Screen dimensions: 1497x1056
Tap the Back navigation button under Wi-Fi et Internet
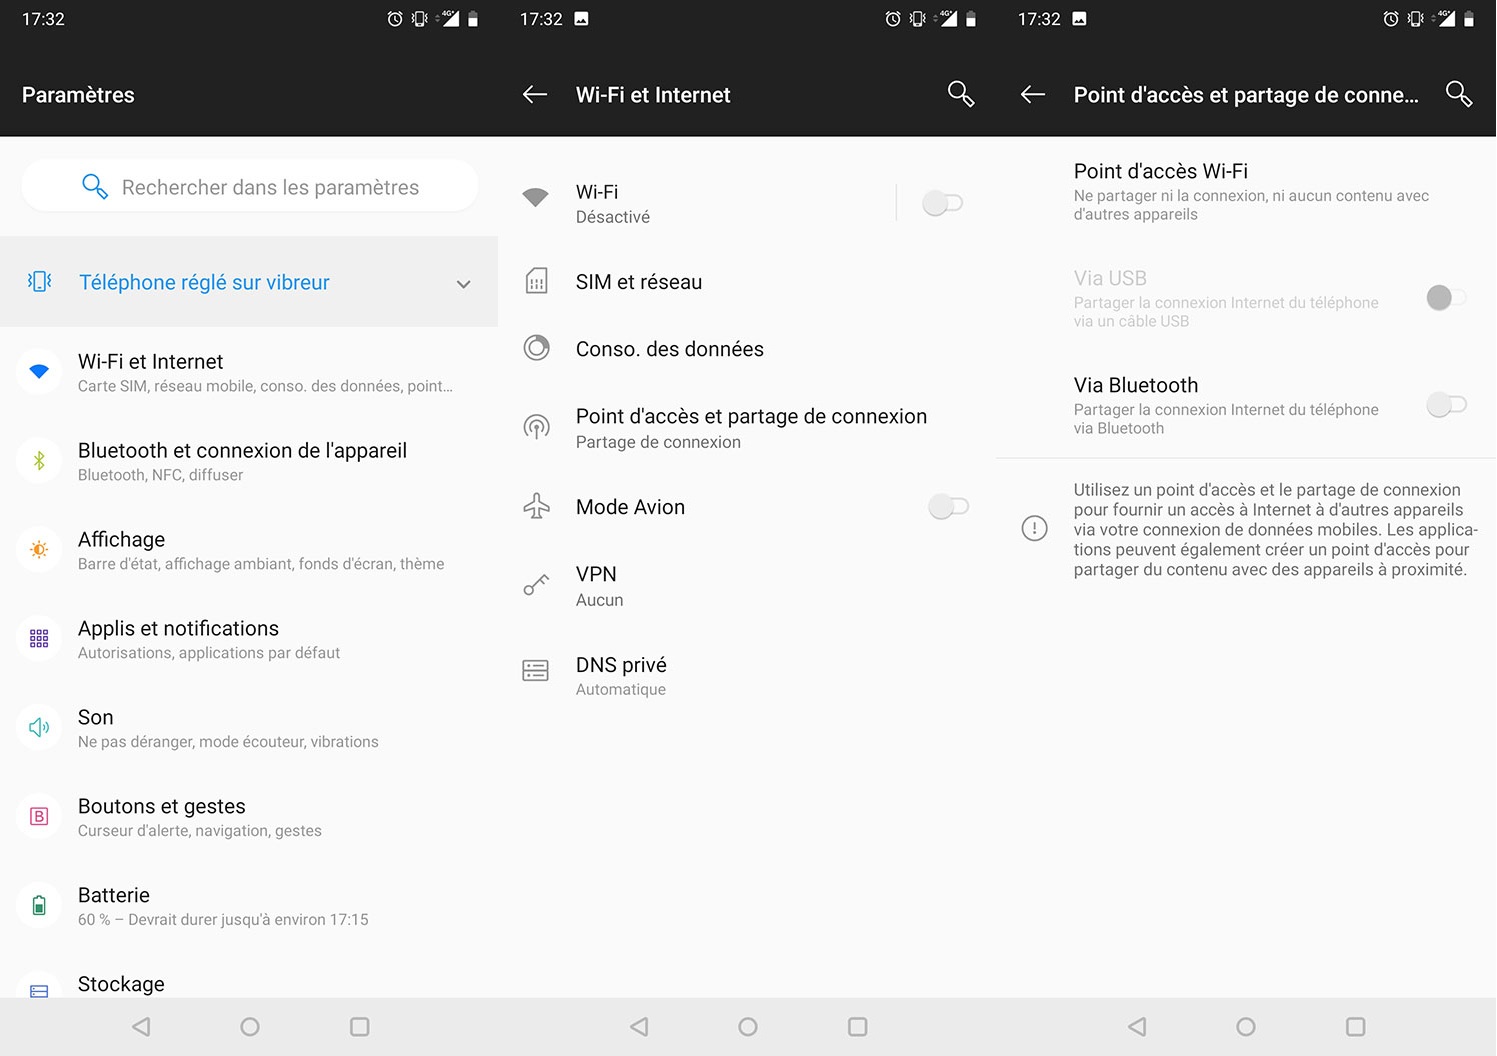tap(639, 1027)
